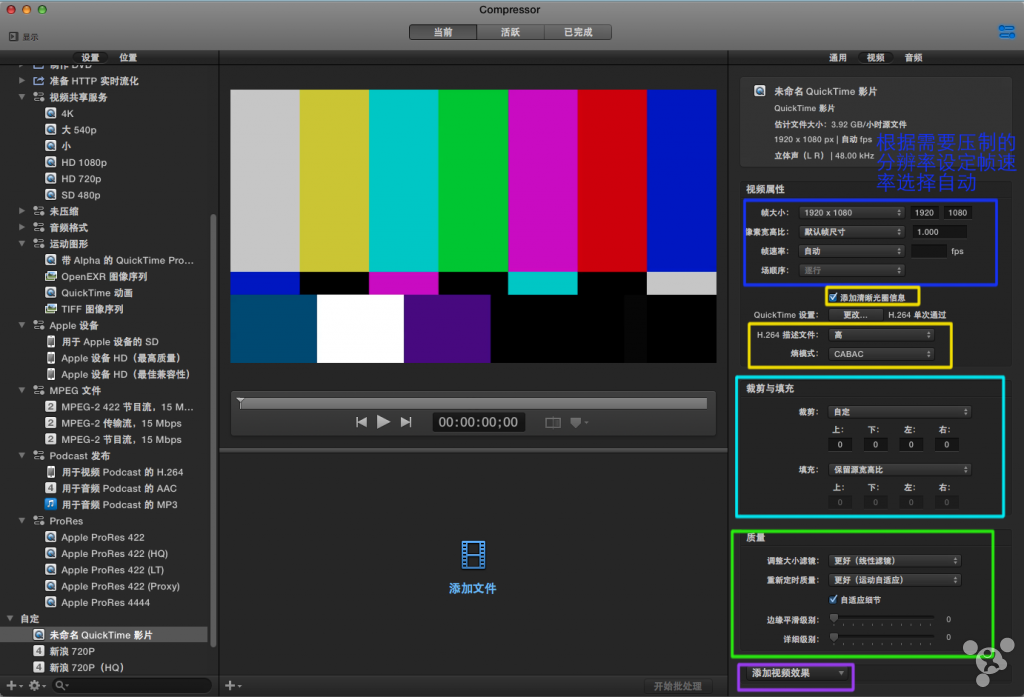
Task: Open the 添加视频效果 button menu
Action: [797, 673]
